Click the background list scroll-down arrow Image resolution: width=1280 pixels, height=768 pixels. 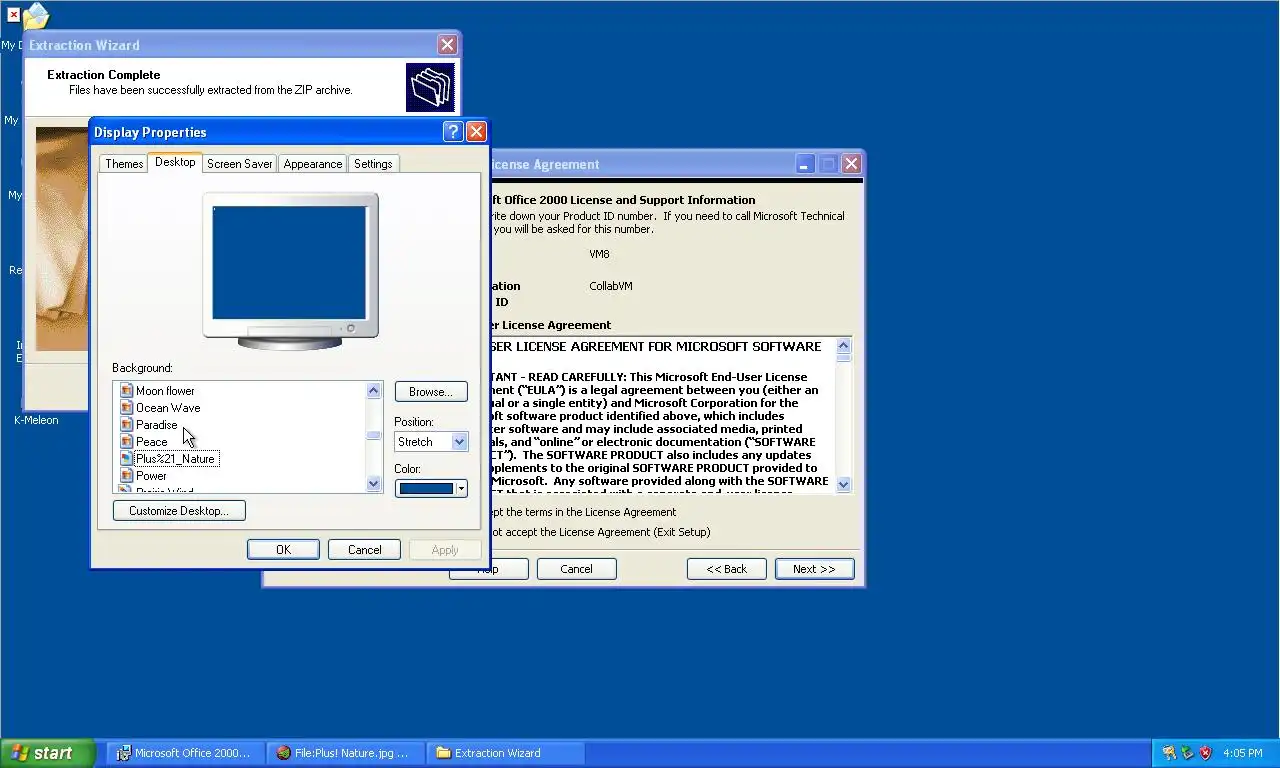click(x=374, y=484)
